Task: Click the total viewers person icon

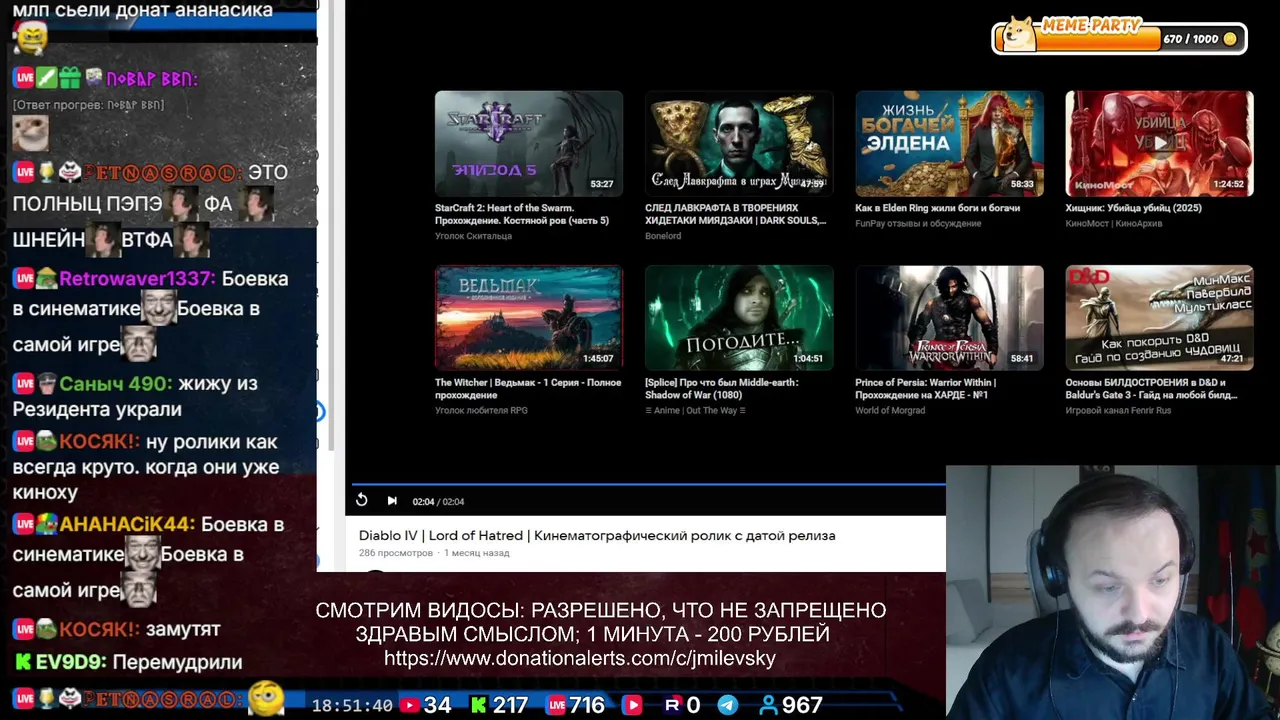Action: (768, 705)
